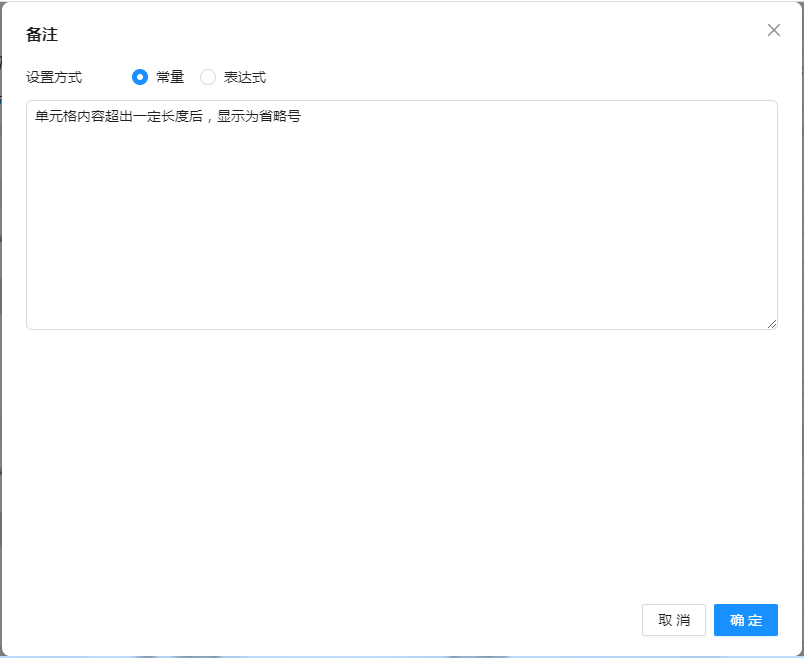Click the 备注 dialog title
Screen dimensions: 804x658
tap(42, 34)
